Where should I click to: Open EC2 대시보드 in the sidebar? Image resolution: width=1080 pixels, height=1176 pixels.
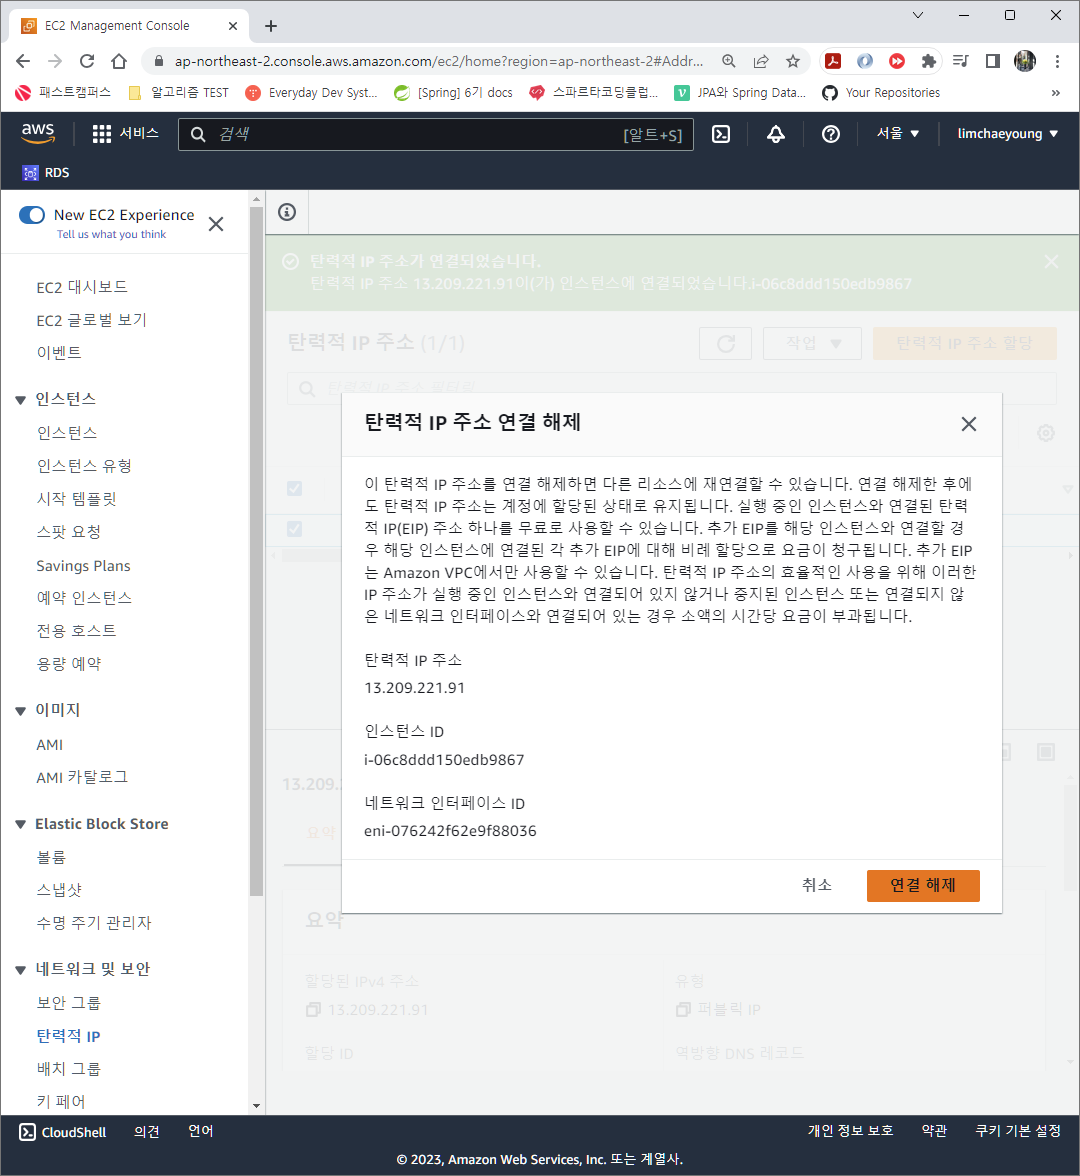click(82, 287)
